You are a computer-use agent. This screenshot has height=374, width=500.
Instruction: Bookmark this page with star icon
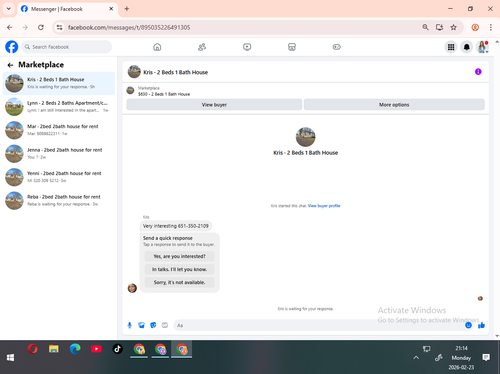tap(453, 27)
